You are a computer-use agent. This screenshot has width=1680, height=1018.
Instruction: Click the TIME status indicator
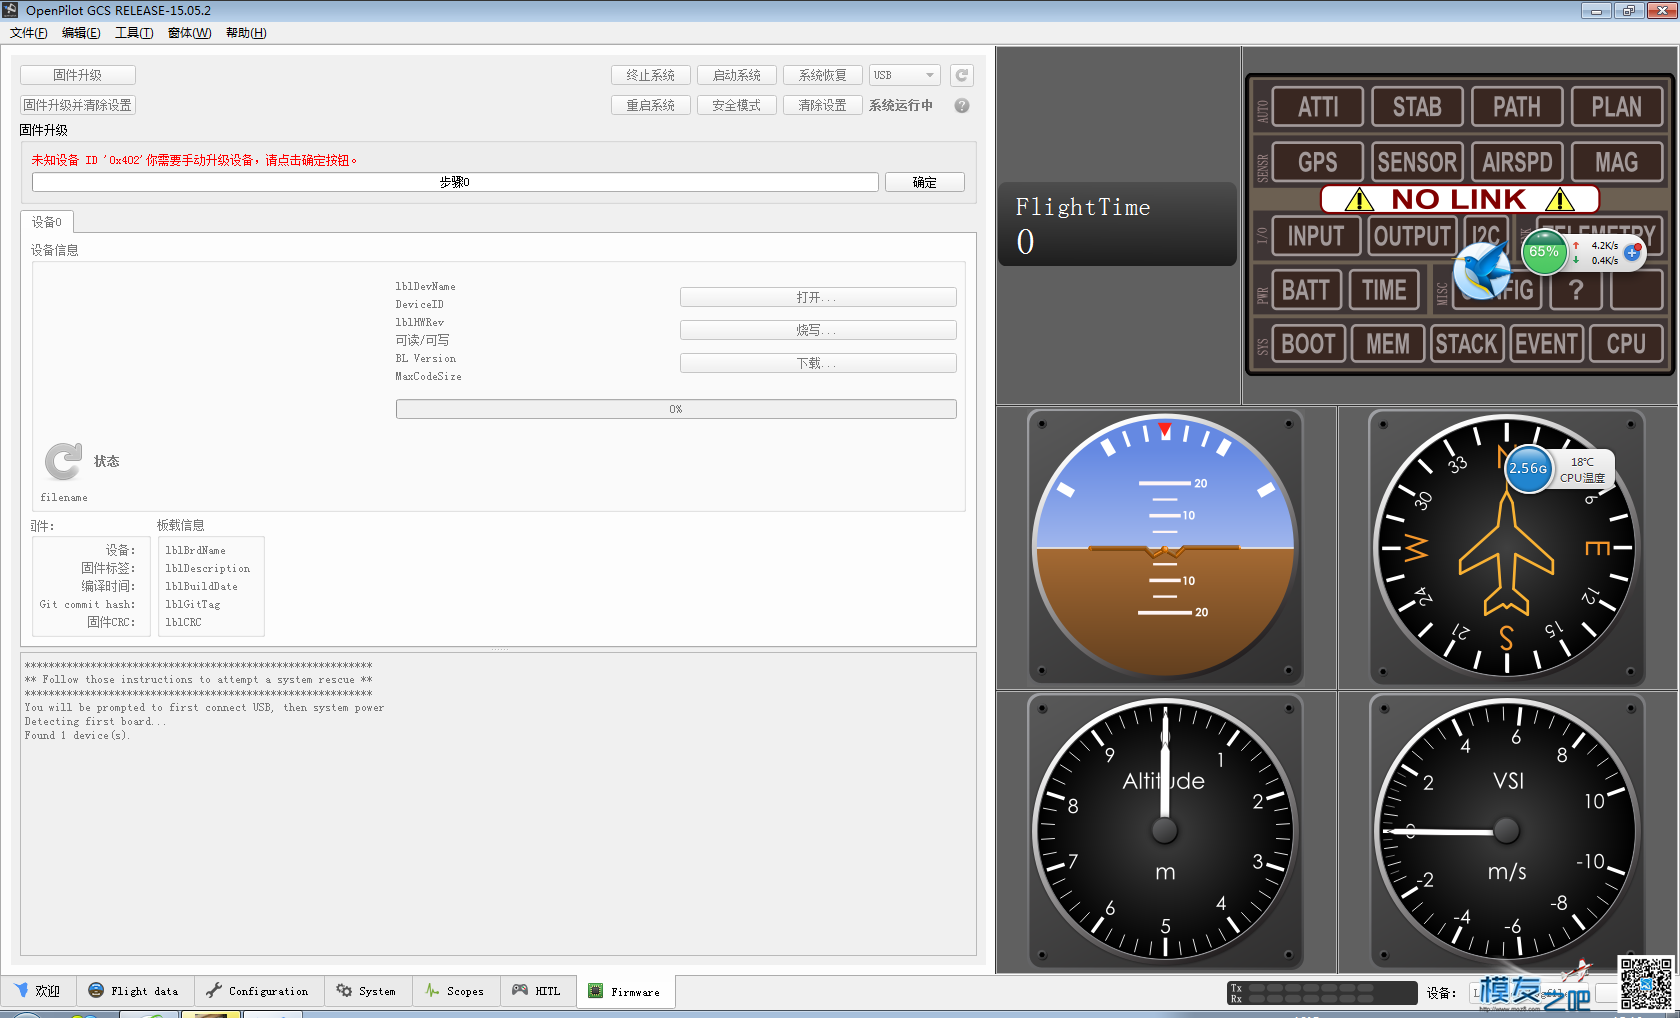pyautogui.click(x=1384, y=290)
